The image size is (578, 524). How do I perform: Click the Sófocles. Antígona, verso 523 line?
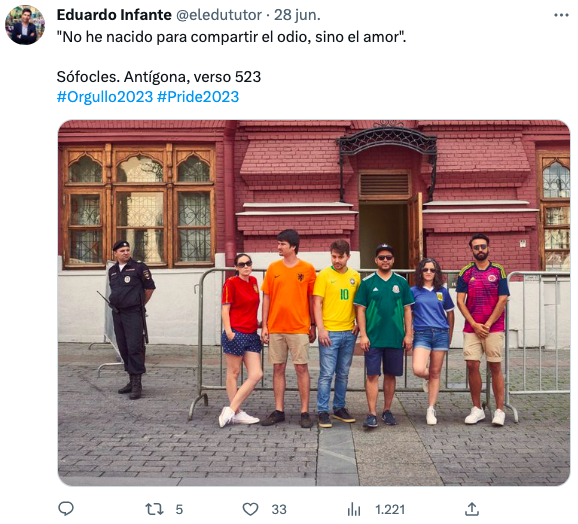pos(159,77)
